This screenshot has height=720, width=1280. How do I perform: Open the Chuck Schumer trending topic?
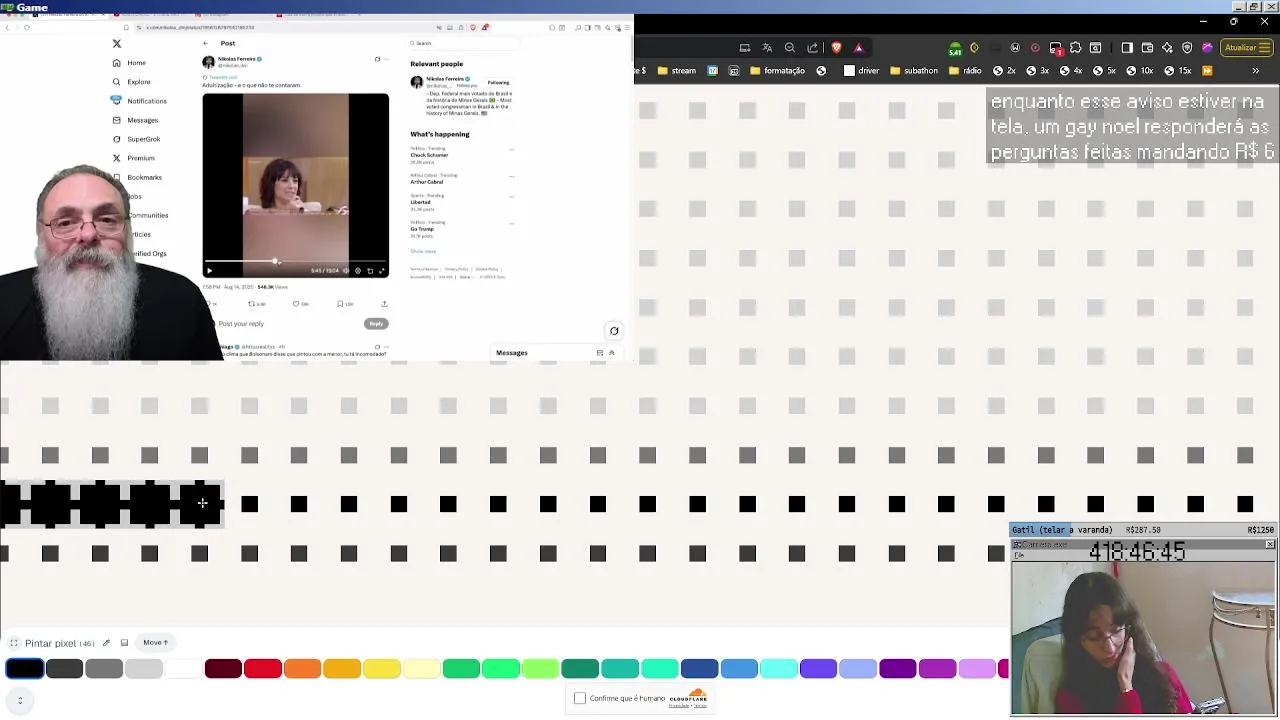[429, 155]
